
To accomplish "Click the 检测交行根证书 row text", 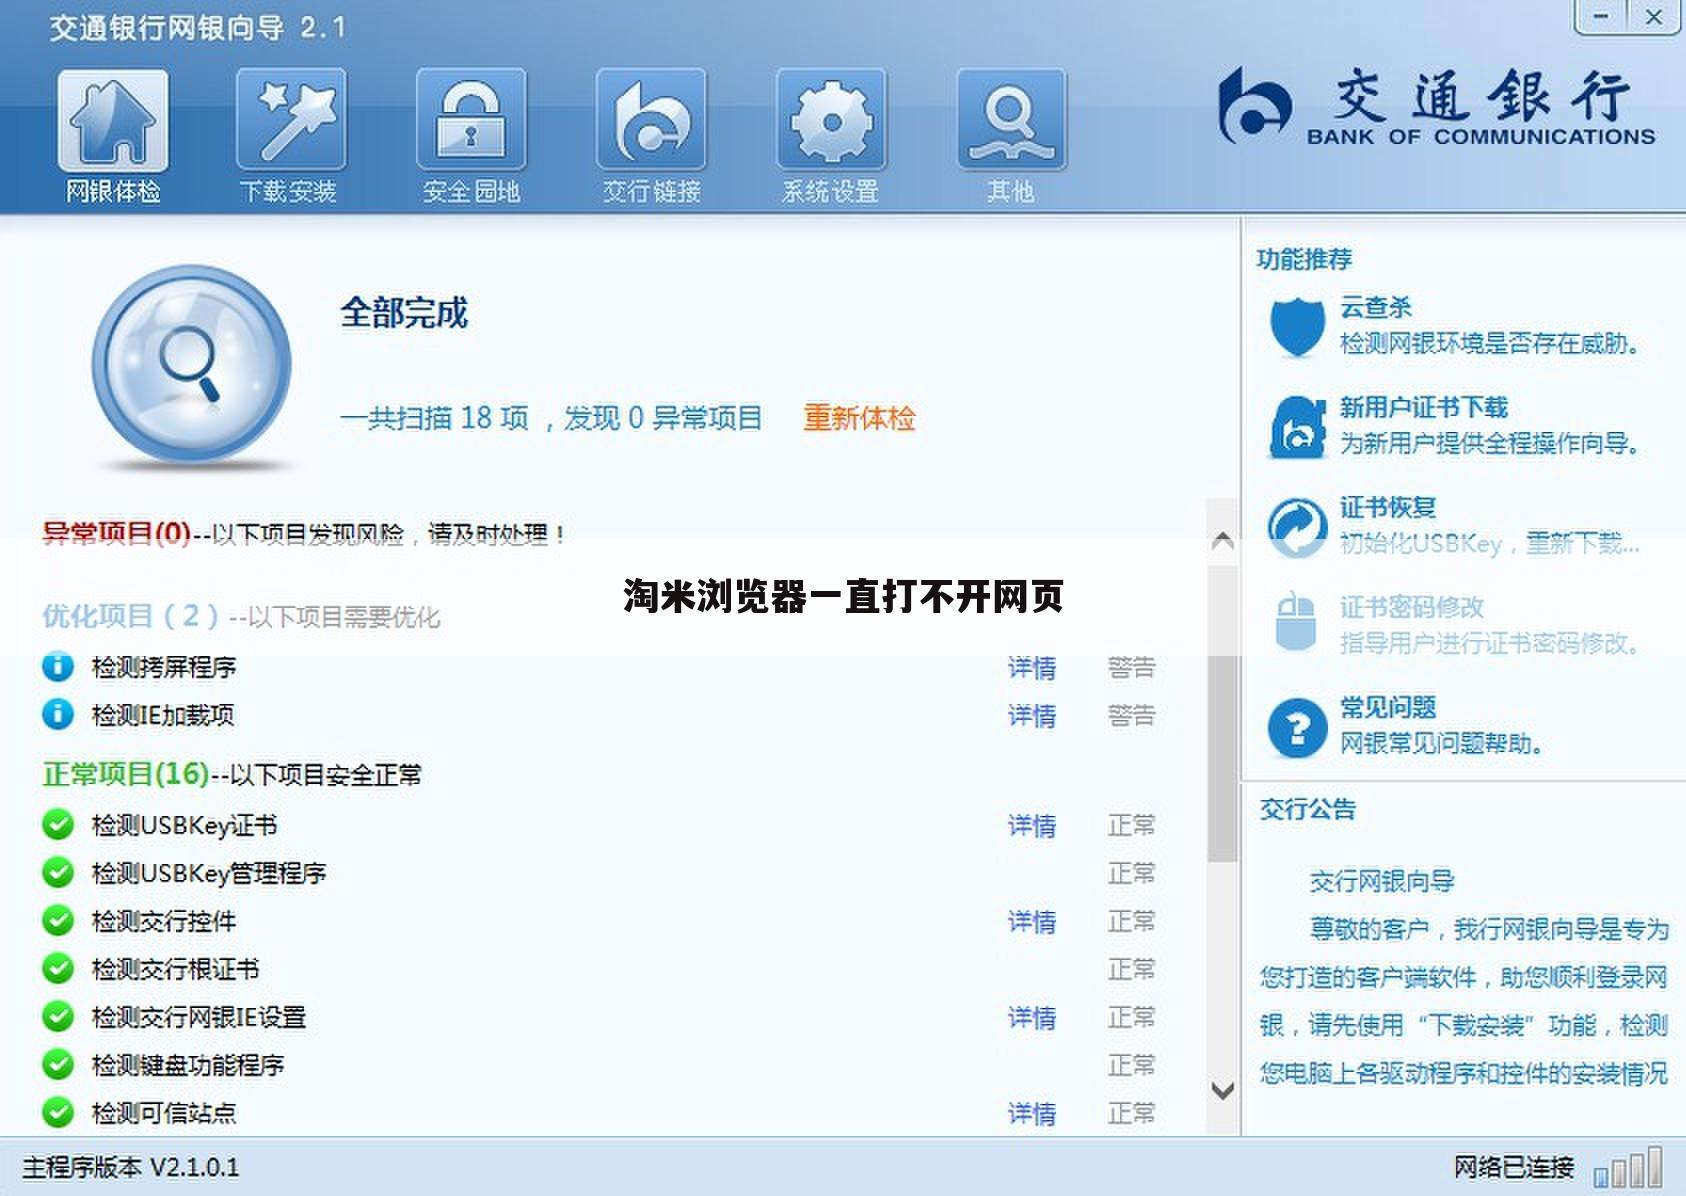I will (x=175, y=969).
